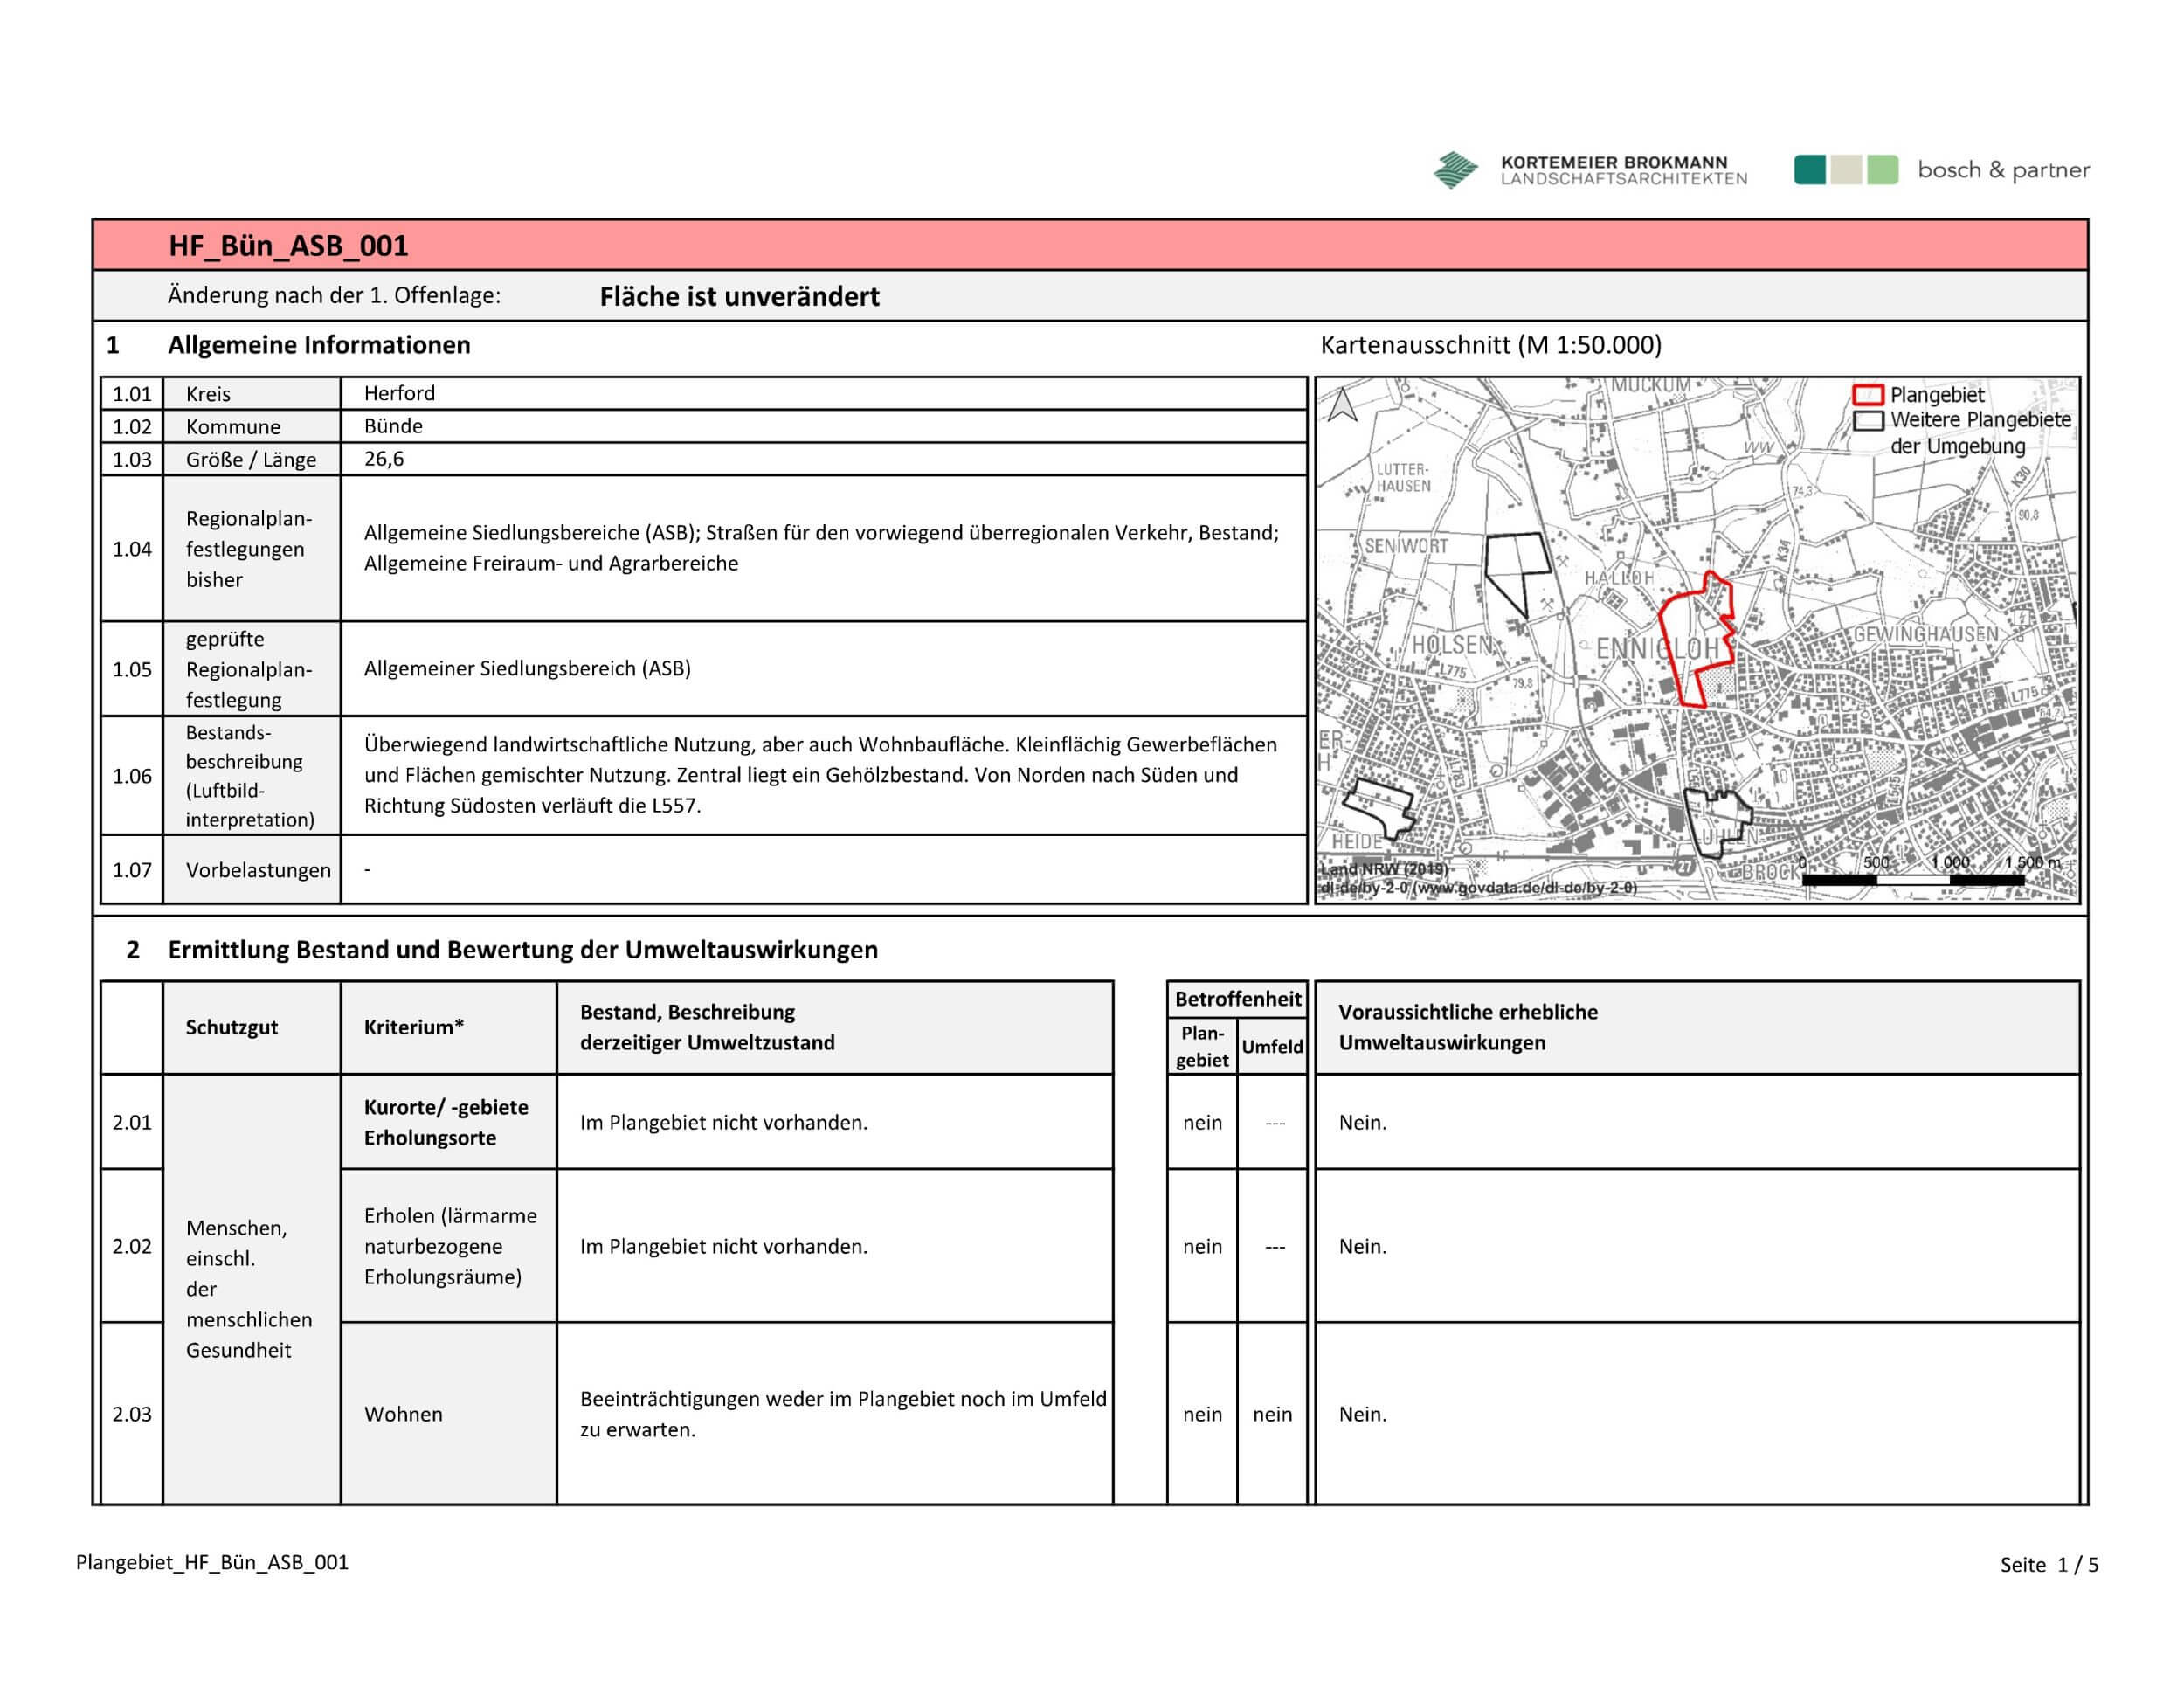Click the HF_Bün_ASB_001 title header

(288, 246)
